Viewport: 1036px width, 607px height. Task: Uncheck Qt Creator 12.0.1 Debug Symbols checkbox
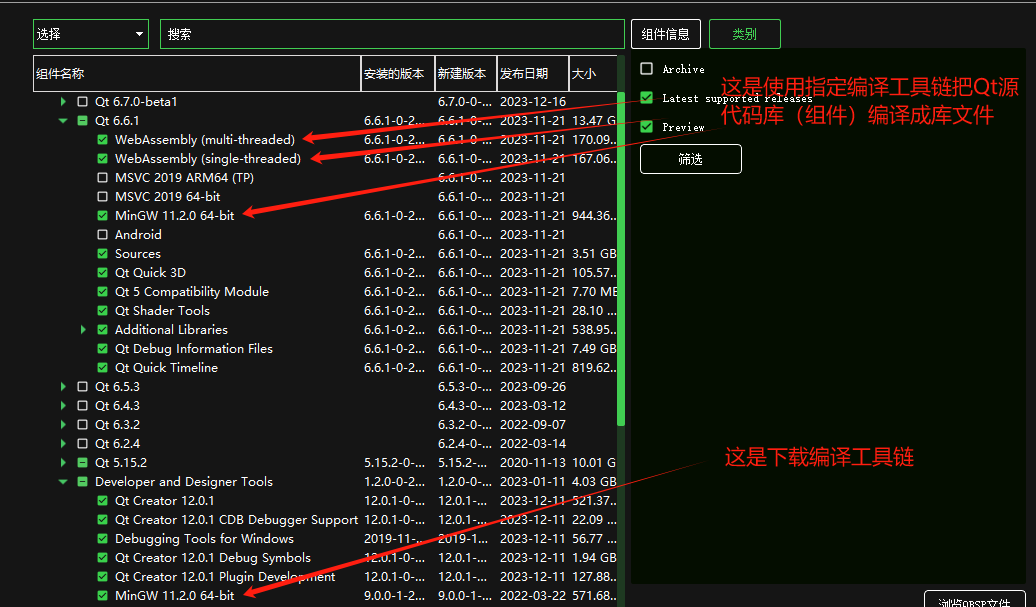point(102,557)
